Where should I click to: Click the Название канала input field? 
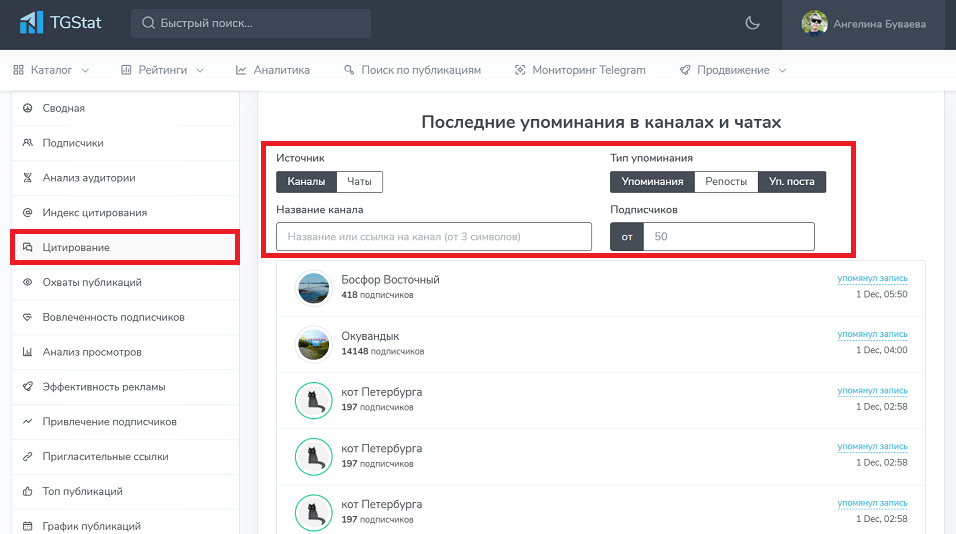[434, 237]
